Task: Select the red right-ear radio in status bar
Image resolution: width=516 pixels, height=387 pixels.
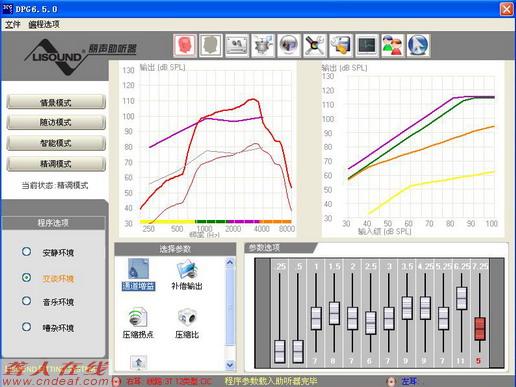Action: pyautogui.click(x=116, y=381)
